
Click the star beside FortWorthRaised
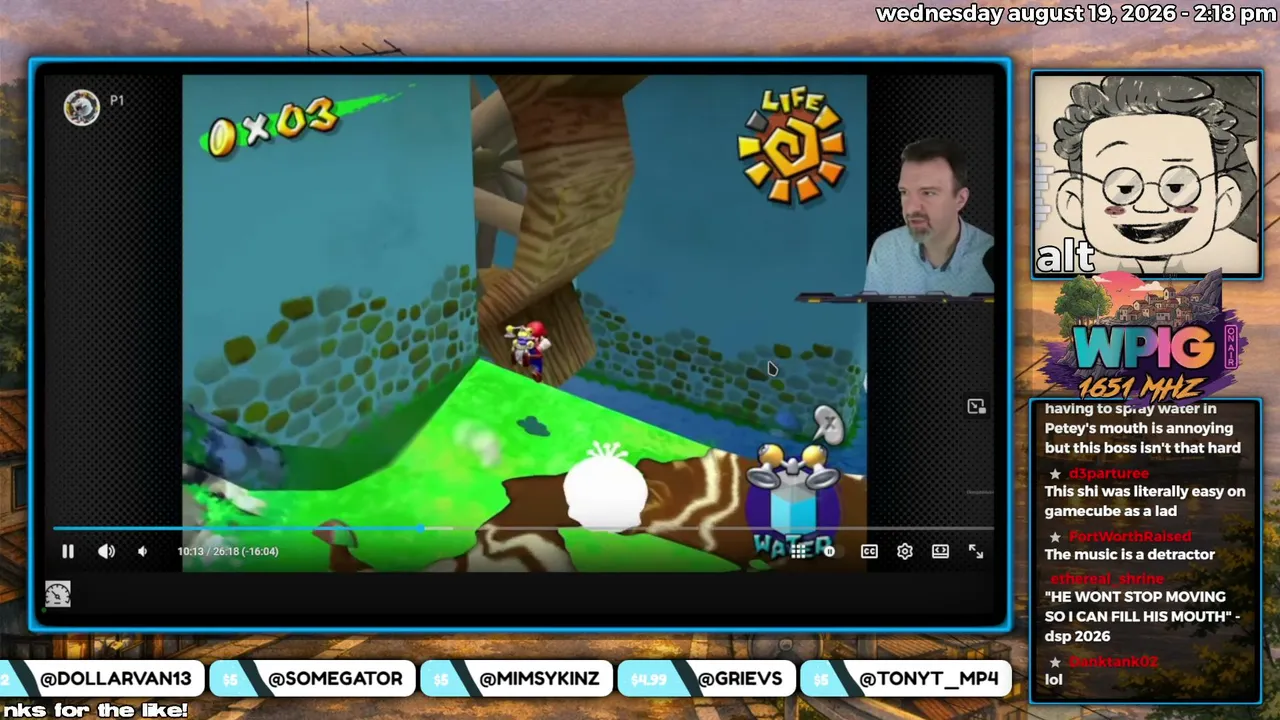click(1056, 538)
